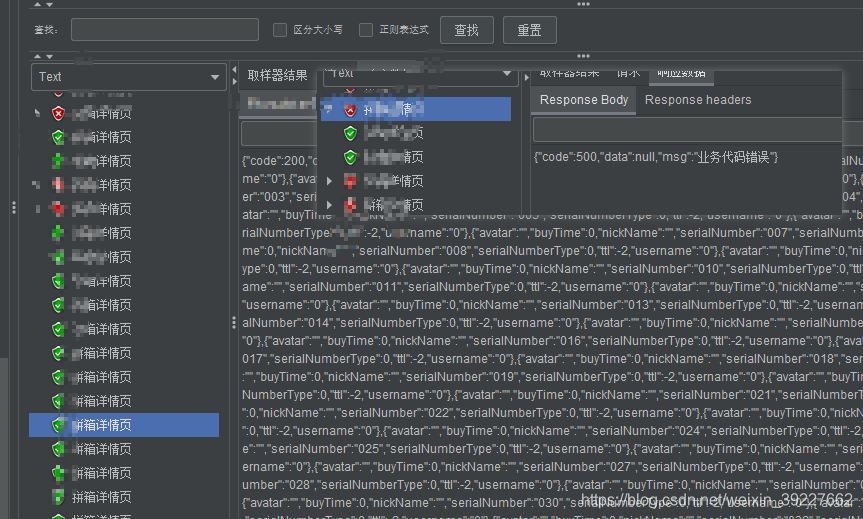Click response text containing 业务代码错误

(x=656, y=157)
